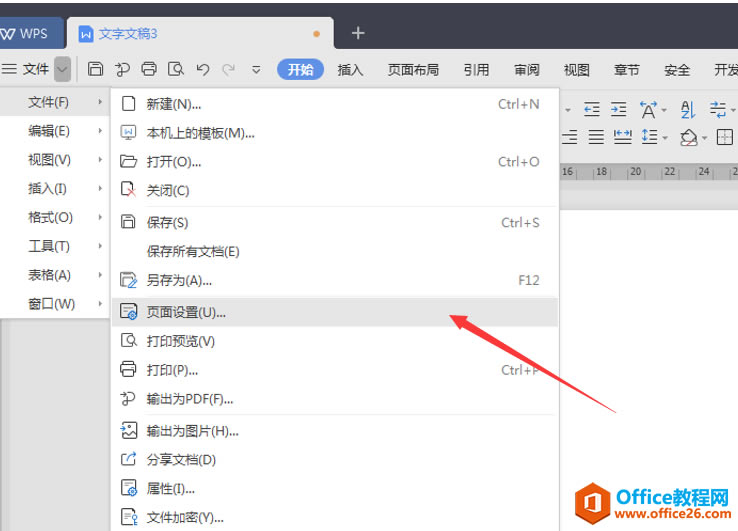The width and height of the screenshot is (738, 531).
Task: Click the WPS home tab
Action: (x=31, y=33)
